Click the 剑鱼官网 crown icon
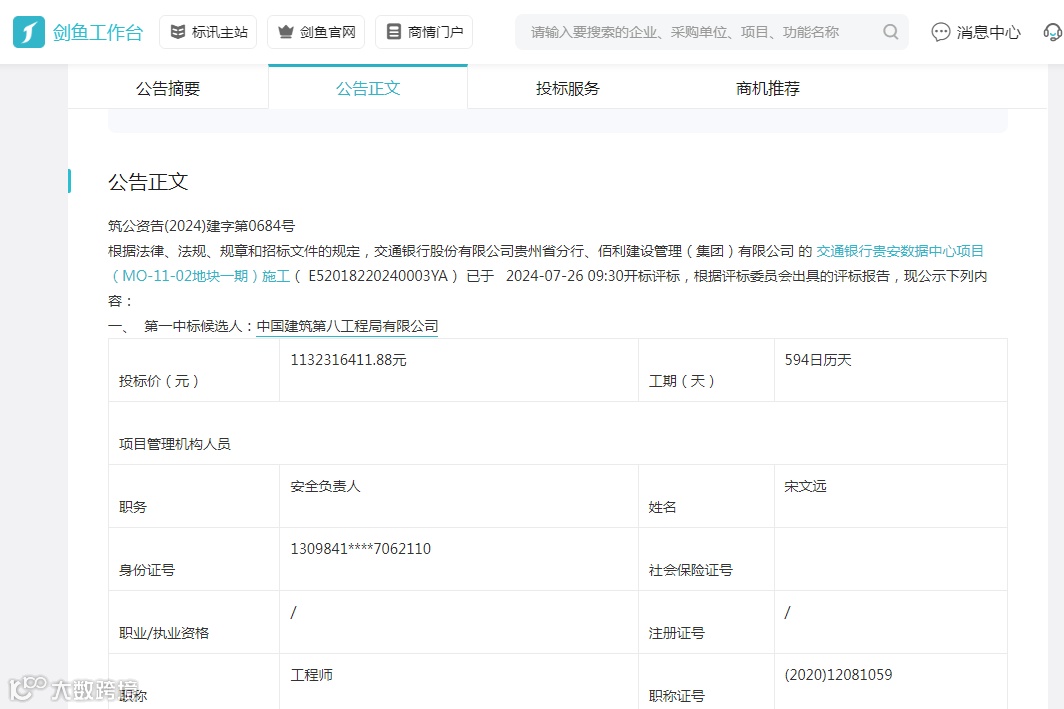1064x709 pixels. point(286,32)
